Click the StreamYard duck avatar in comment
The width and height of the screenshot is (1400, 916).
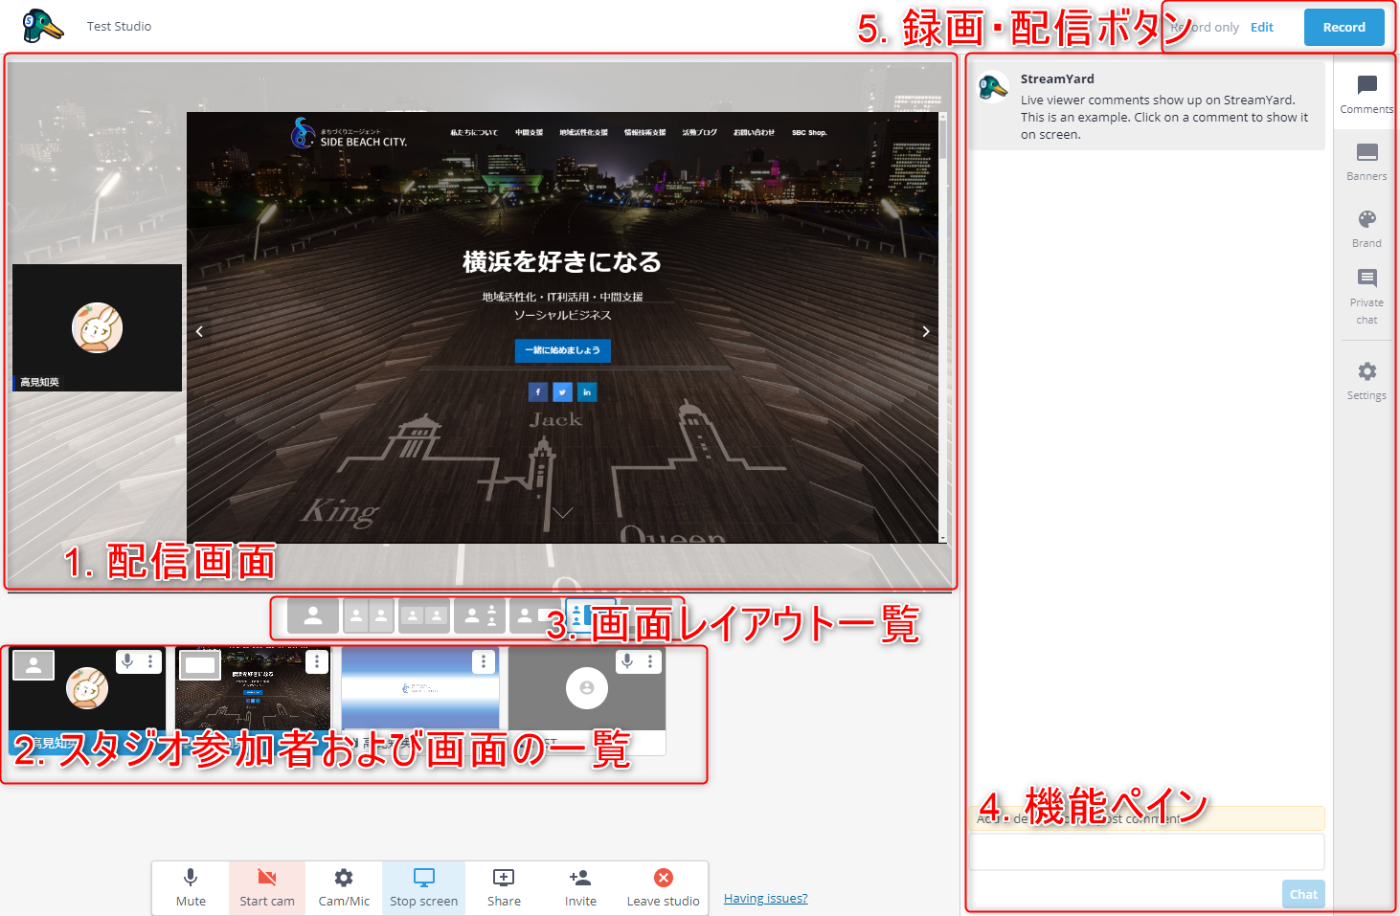993,87
